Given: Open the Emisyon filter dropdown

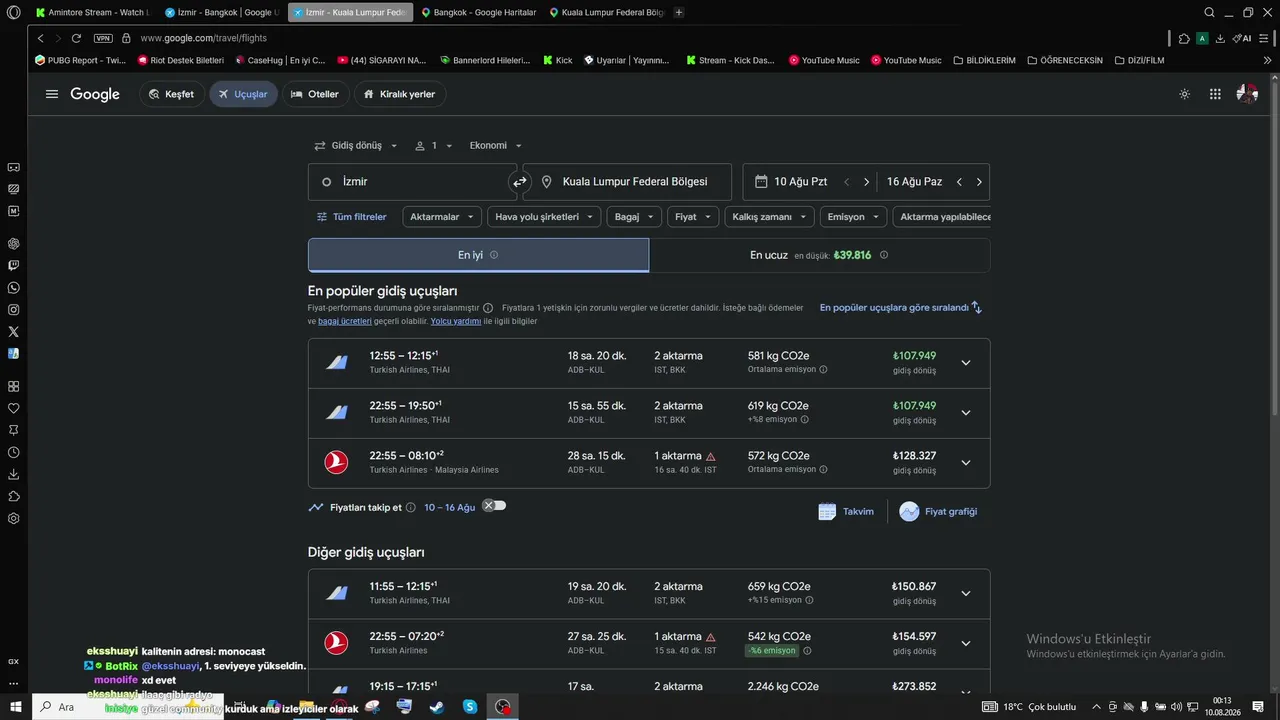Looking at the screenshot, I should tap(853, 217).
